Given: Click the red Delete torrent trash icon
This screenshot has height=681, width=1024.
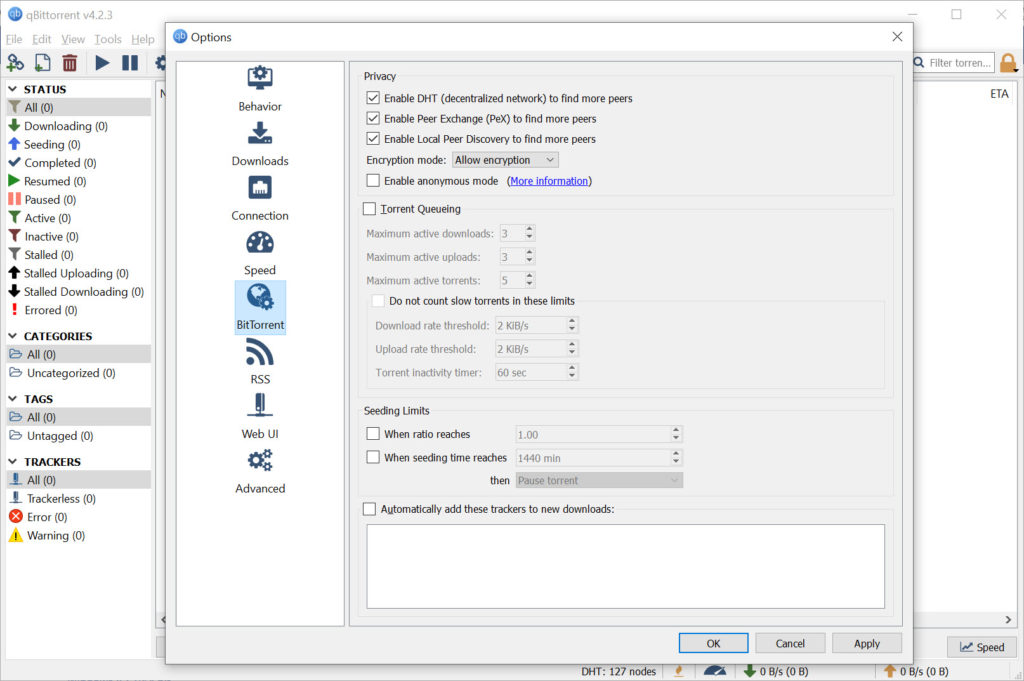Looking at the screenshot, I should pyautogui.click(x=70, y=63).
